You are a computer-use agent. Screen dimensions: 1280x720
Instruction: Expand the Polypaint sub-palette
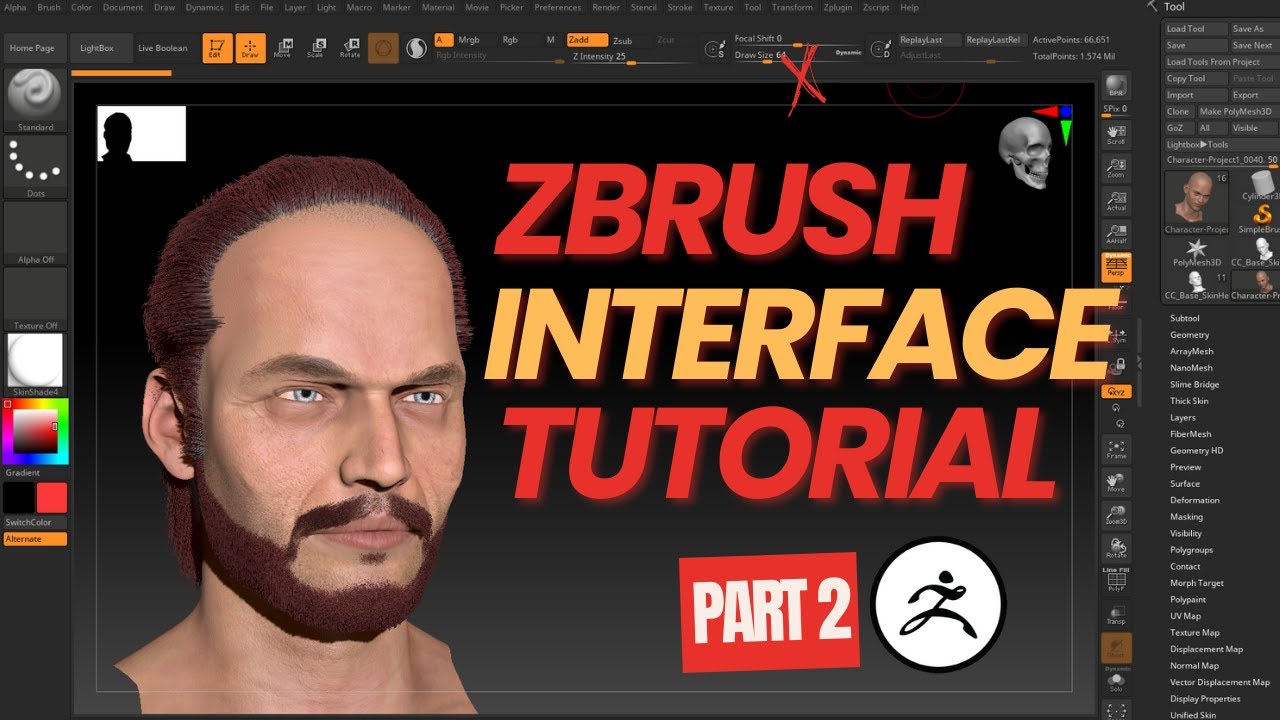tap(1188, 599)
